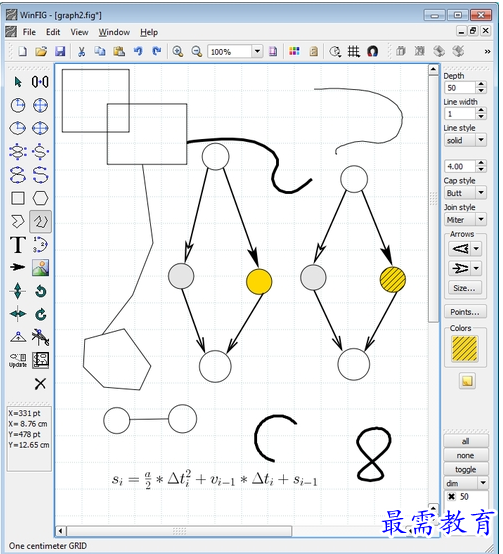Pick the arc by three points tool
503x554 pixels.
coord(40,245)
